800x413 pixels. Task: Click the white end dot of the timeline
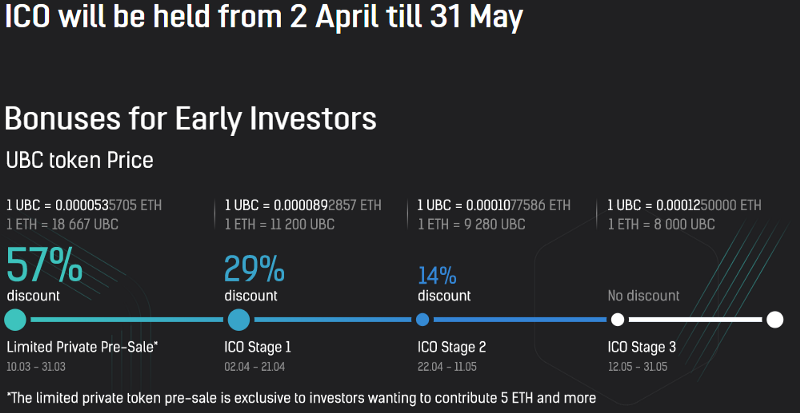[x=774, y=320]
